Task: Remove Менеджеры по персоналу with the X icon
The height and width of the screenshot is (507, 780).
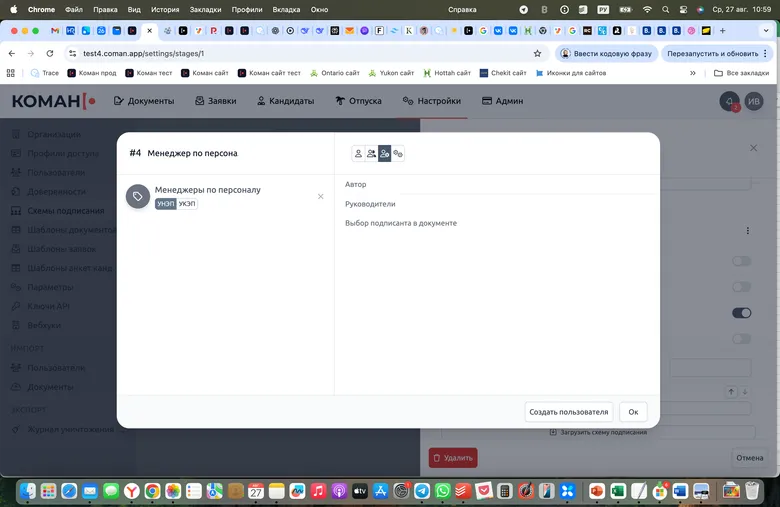Action: pyautogui.click(x=321, y=196)
